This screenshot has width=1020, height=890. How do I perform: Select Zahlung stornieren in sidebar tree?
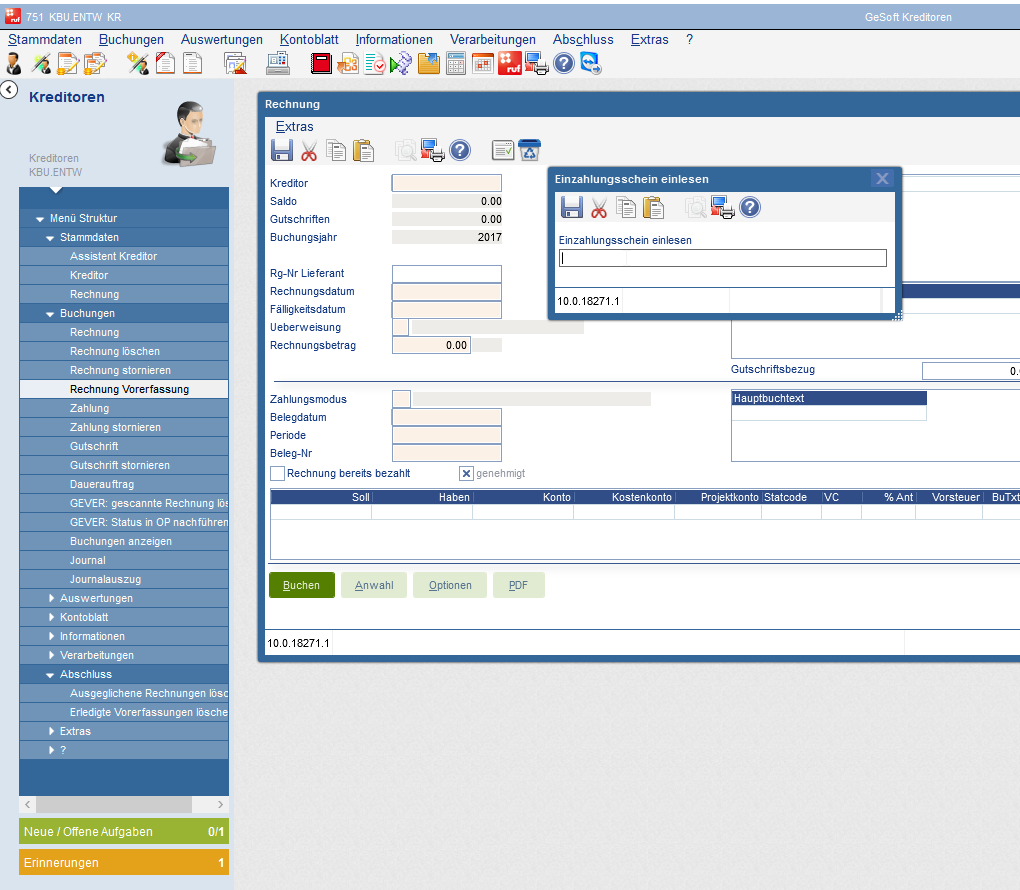click(x=124, y=427)
